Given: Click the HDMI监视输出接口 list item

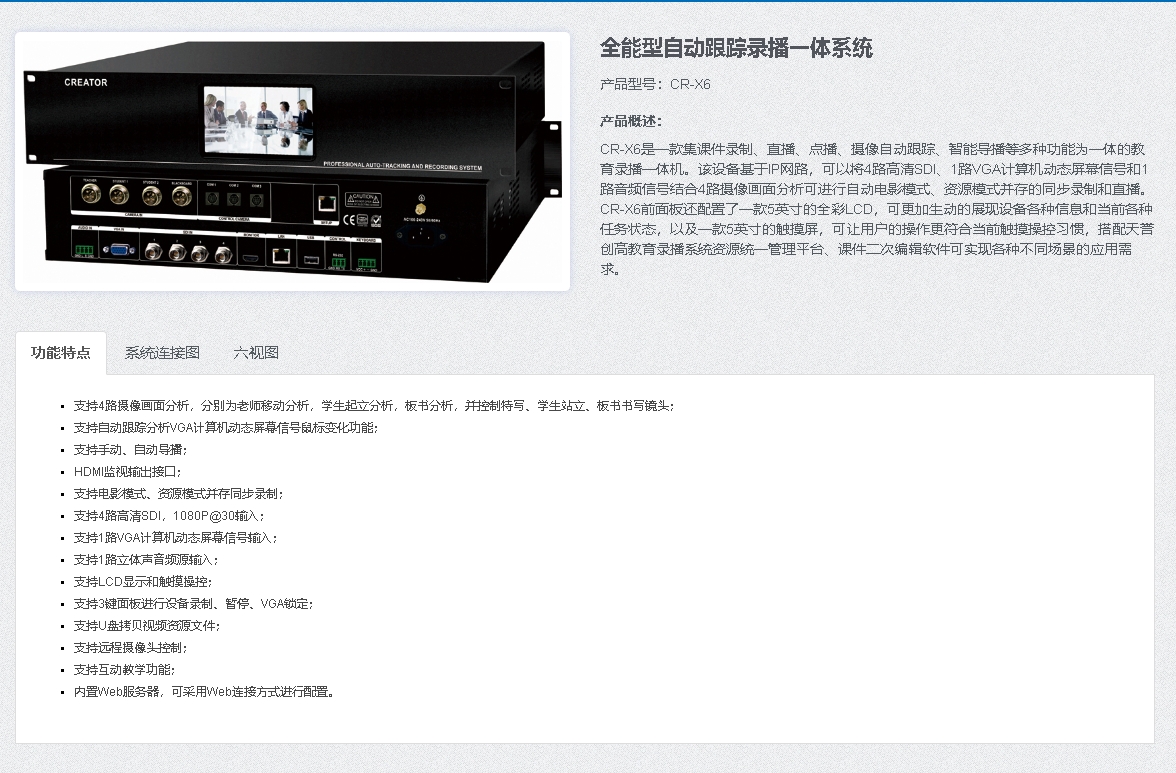Looking at the screenshot, I should pos(128,472).
